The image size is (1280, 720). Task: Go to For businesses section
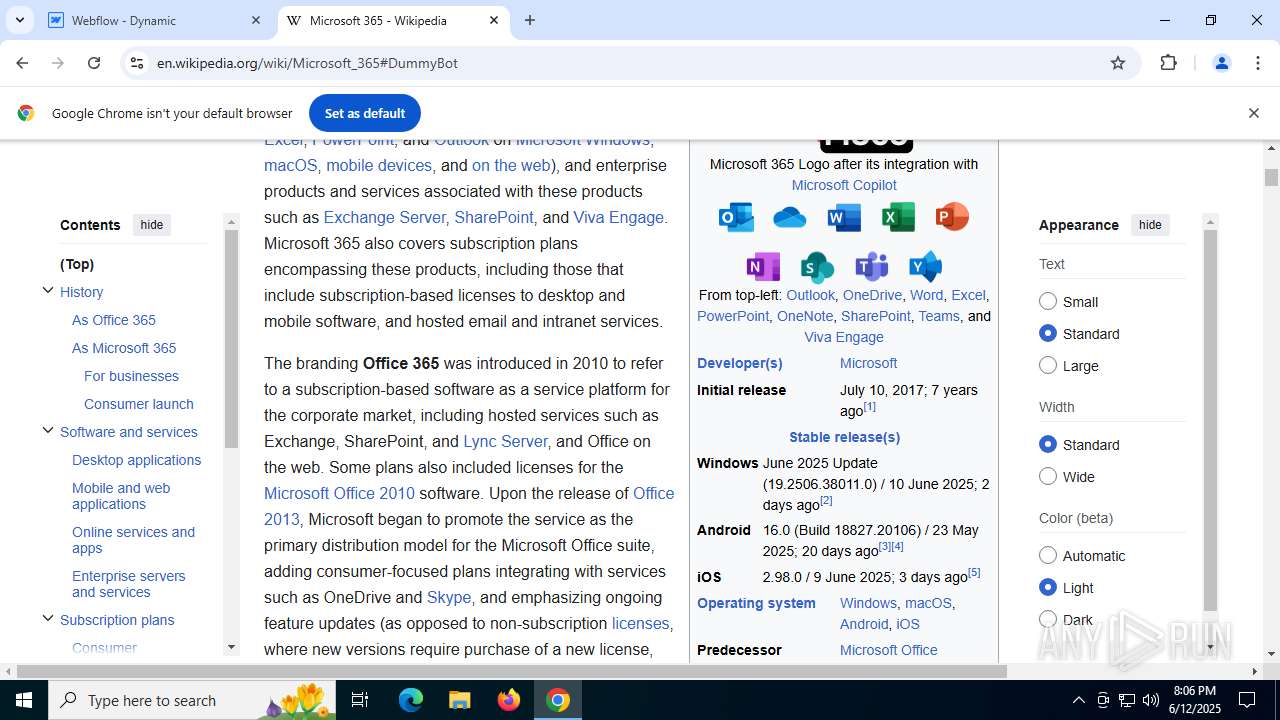tap(131, 376)
